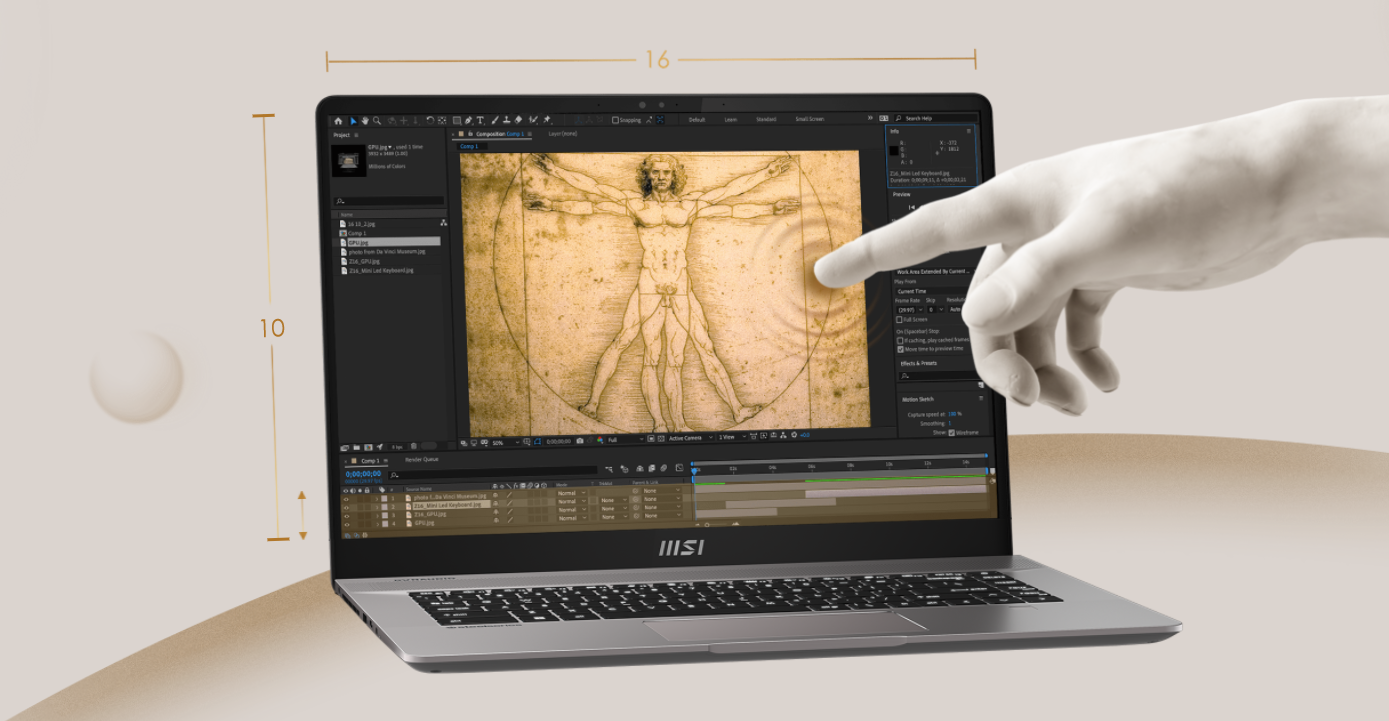Switch to the Default workspace
The width and height of the screenshot is (1389, 721).
coord(697,119)
